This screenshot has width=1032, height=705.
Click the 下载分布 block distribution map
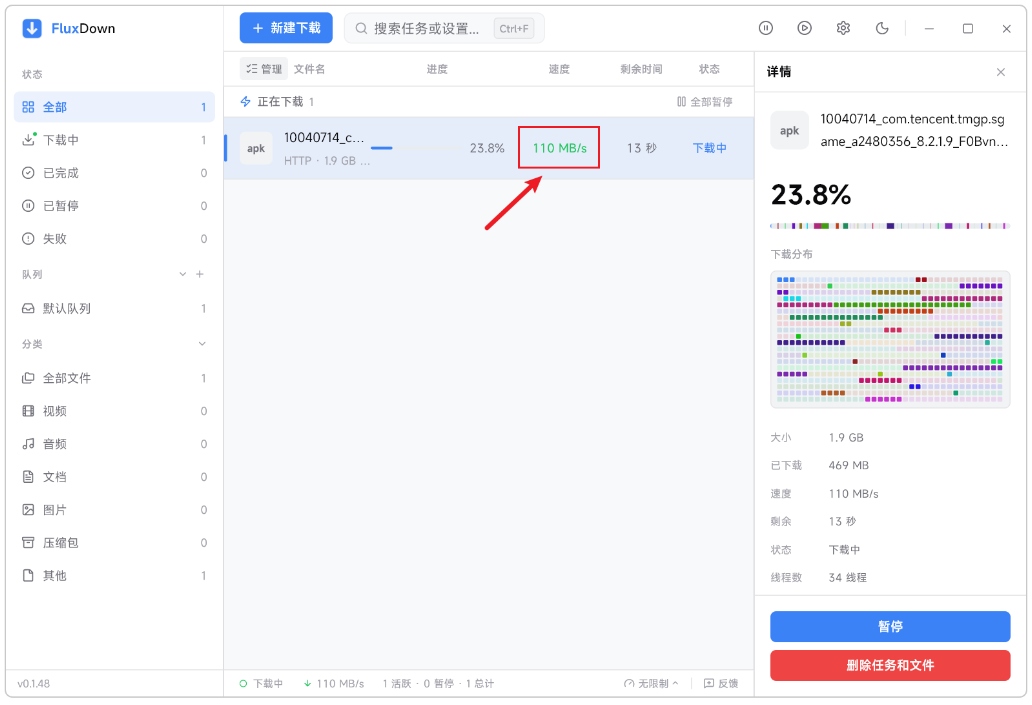coord(890,340)
